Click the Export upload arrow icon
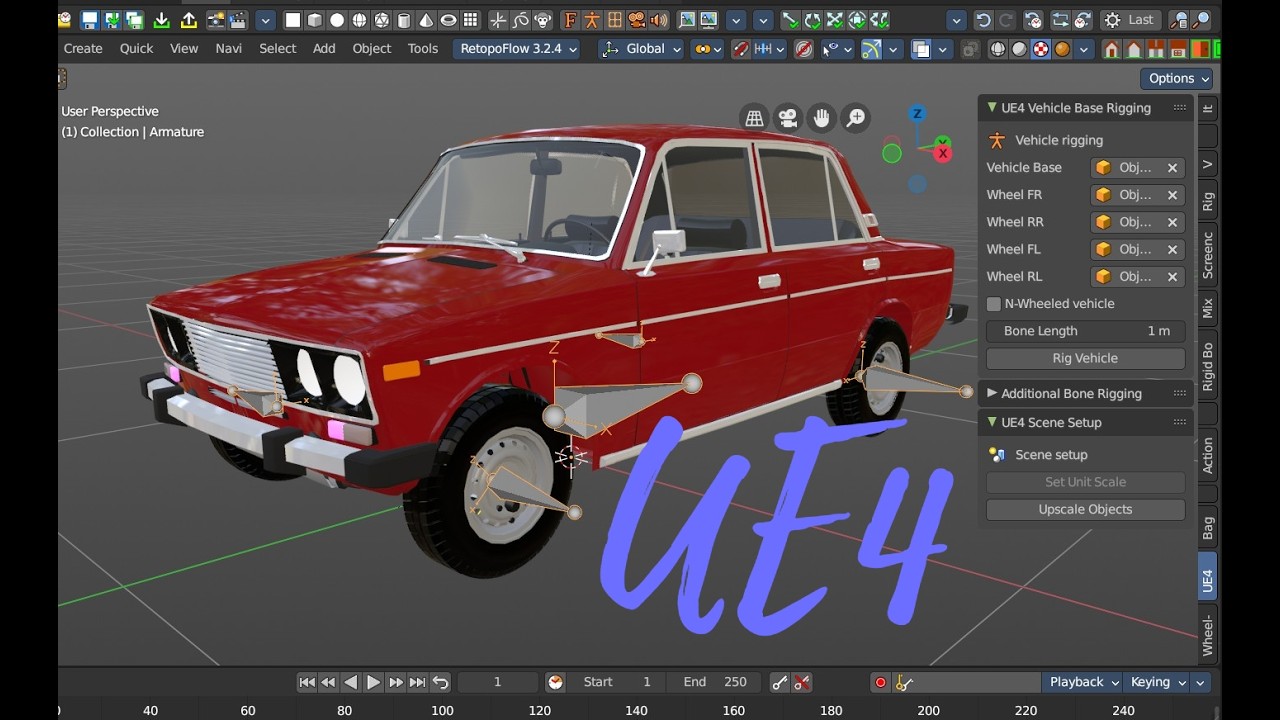The height and width of the screenshot is (720, 1280). coord(188,20)
